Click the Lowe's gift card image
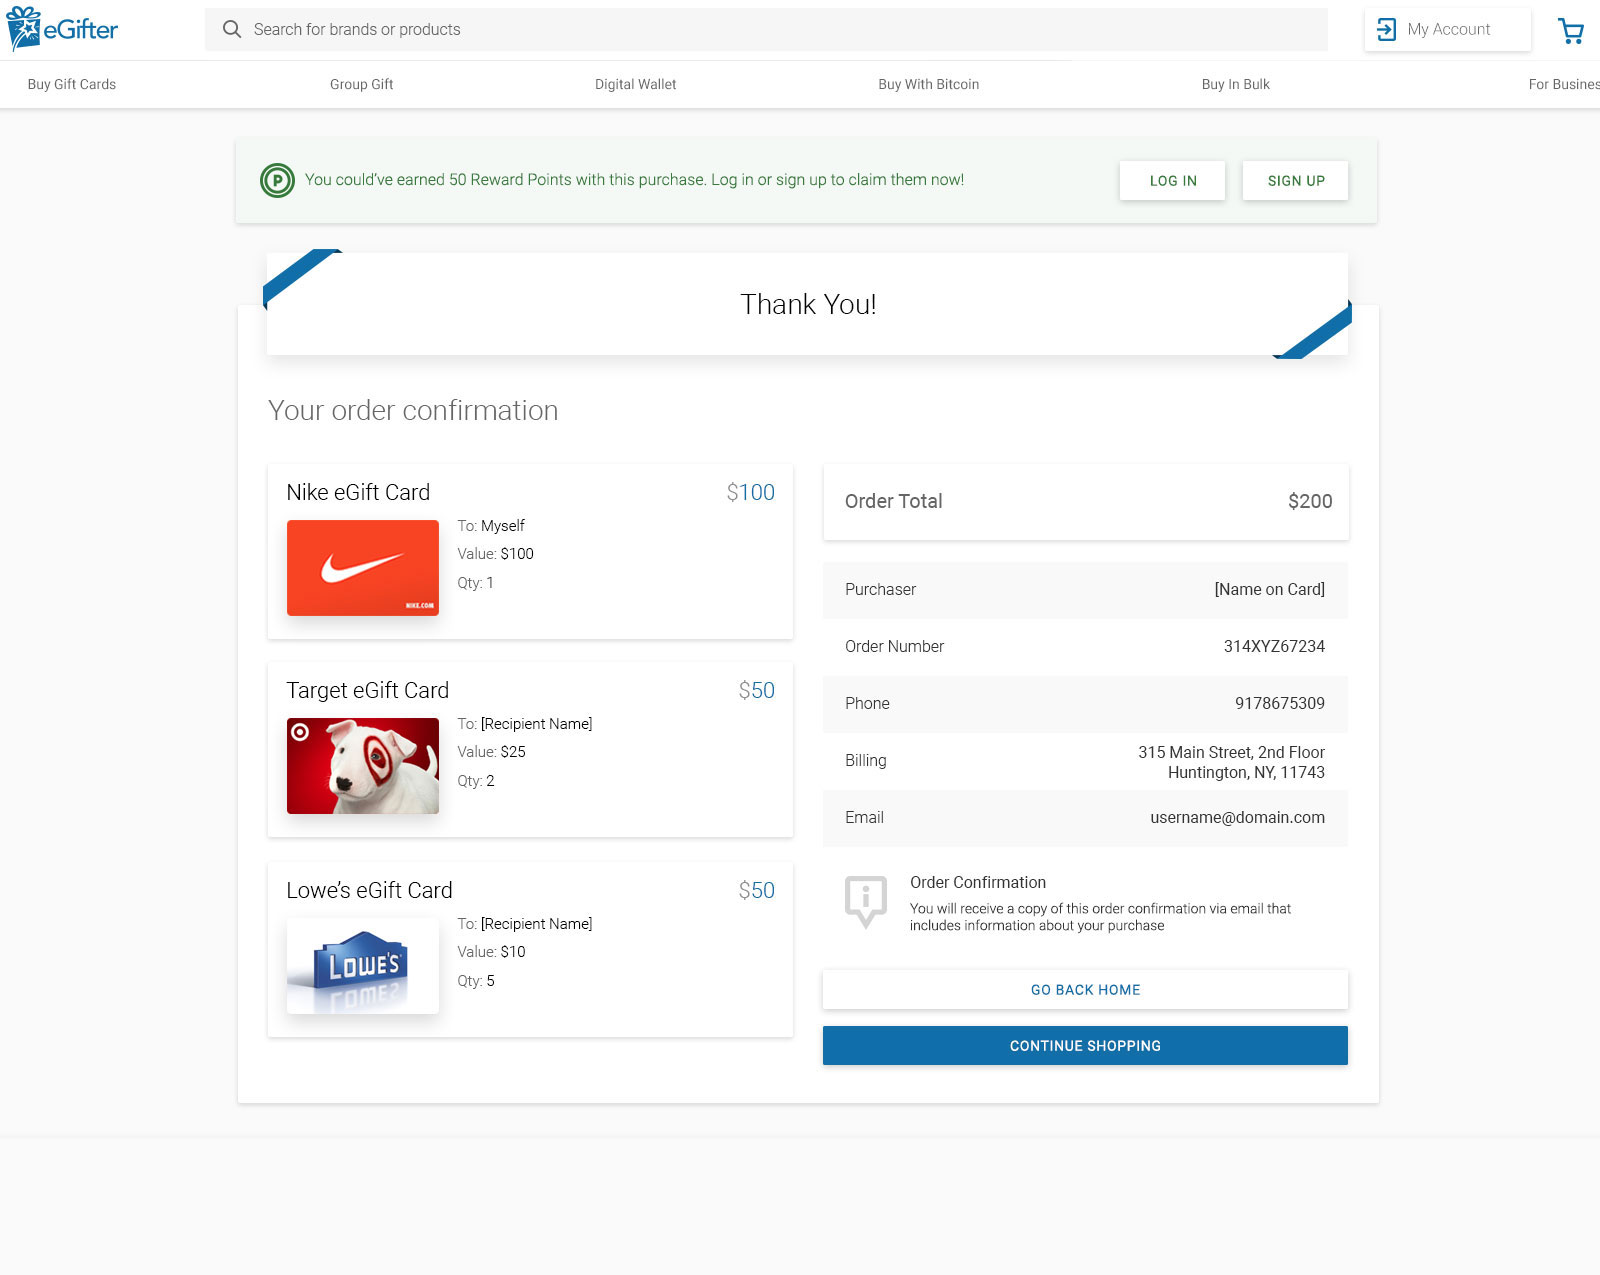 (x=363, y=966)
